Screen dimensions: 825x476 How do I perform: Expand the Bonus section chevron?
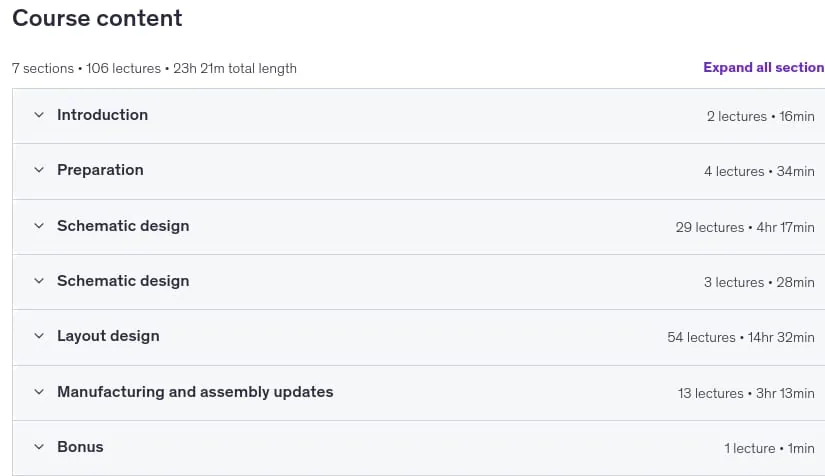39,447
